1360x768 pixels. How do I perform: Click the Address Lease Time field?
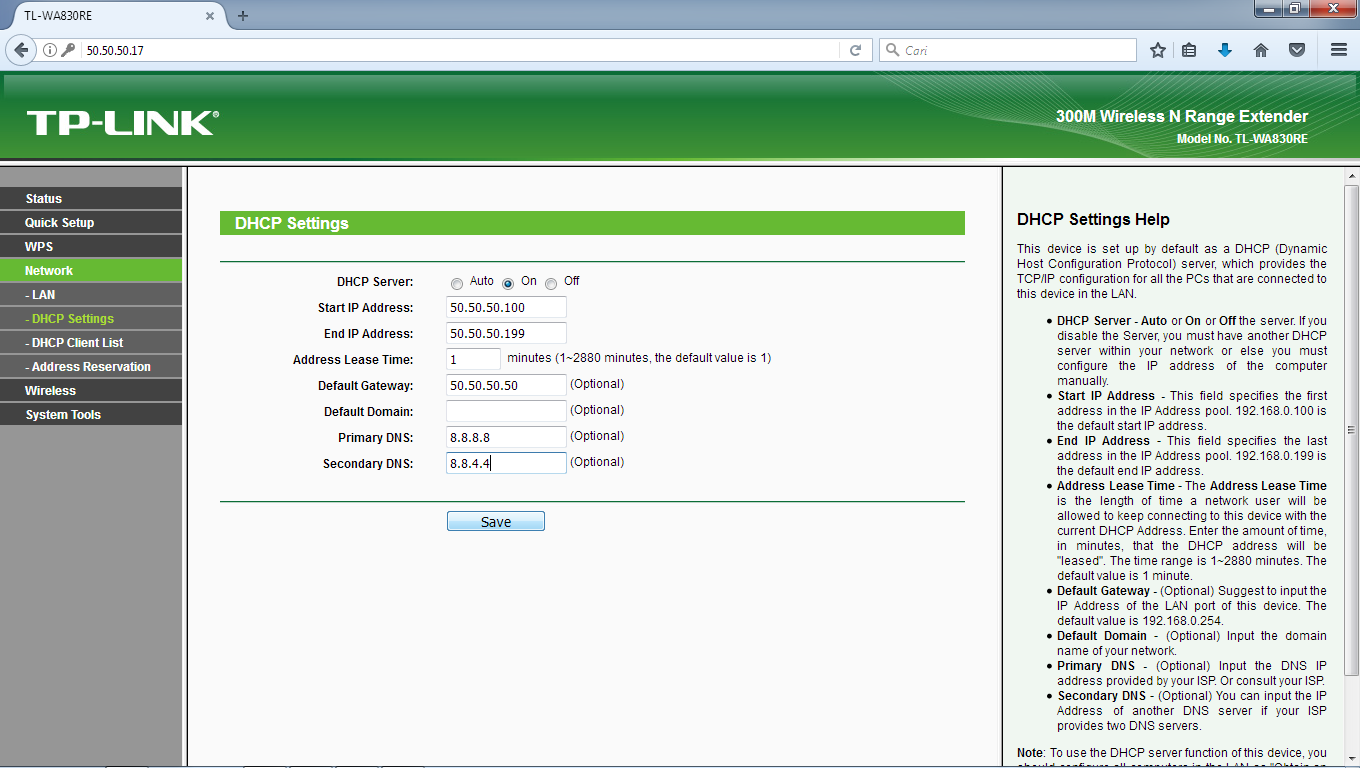click(x=473, y=359)
